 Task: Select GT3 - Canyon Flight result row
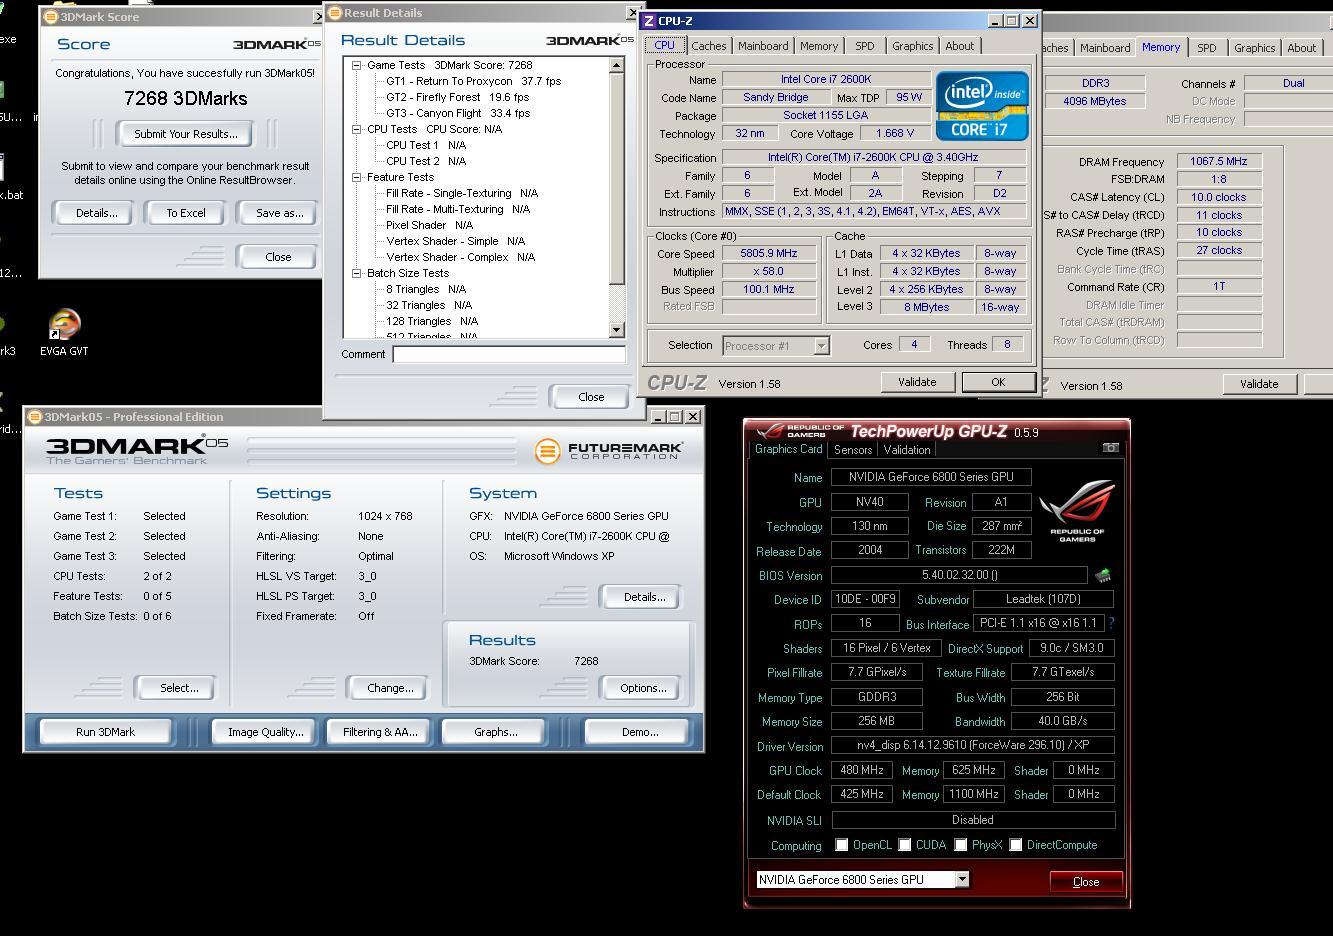[x=458, y=113]
